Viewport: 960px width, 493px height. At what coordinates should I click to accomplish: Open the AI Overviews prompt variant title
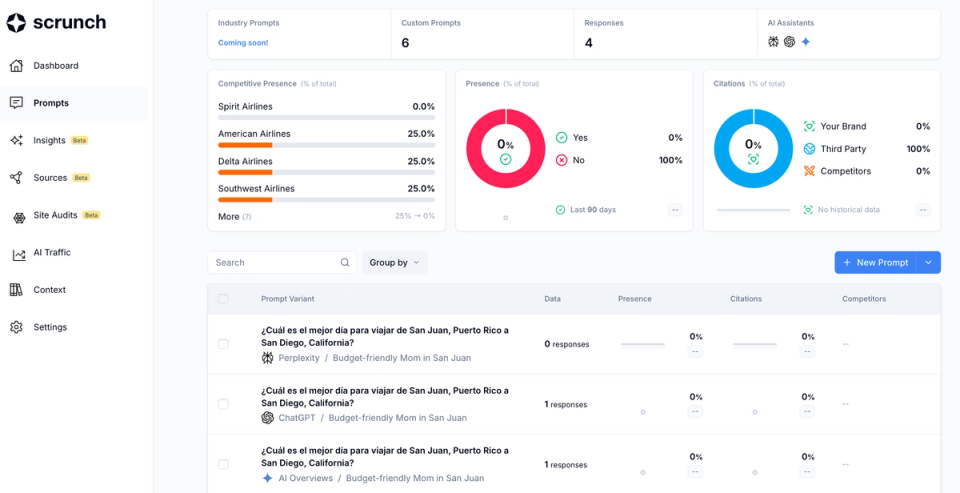384,457
